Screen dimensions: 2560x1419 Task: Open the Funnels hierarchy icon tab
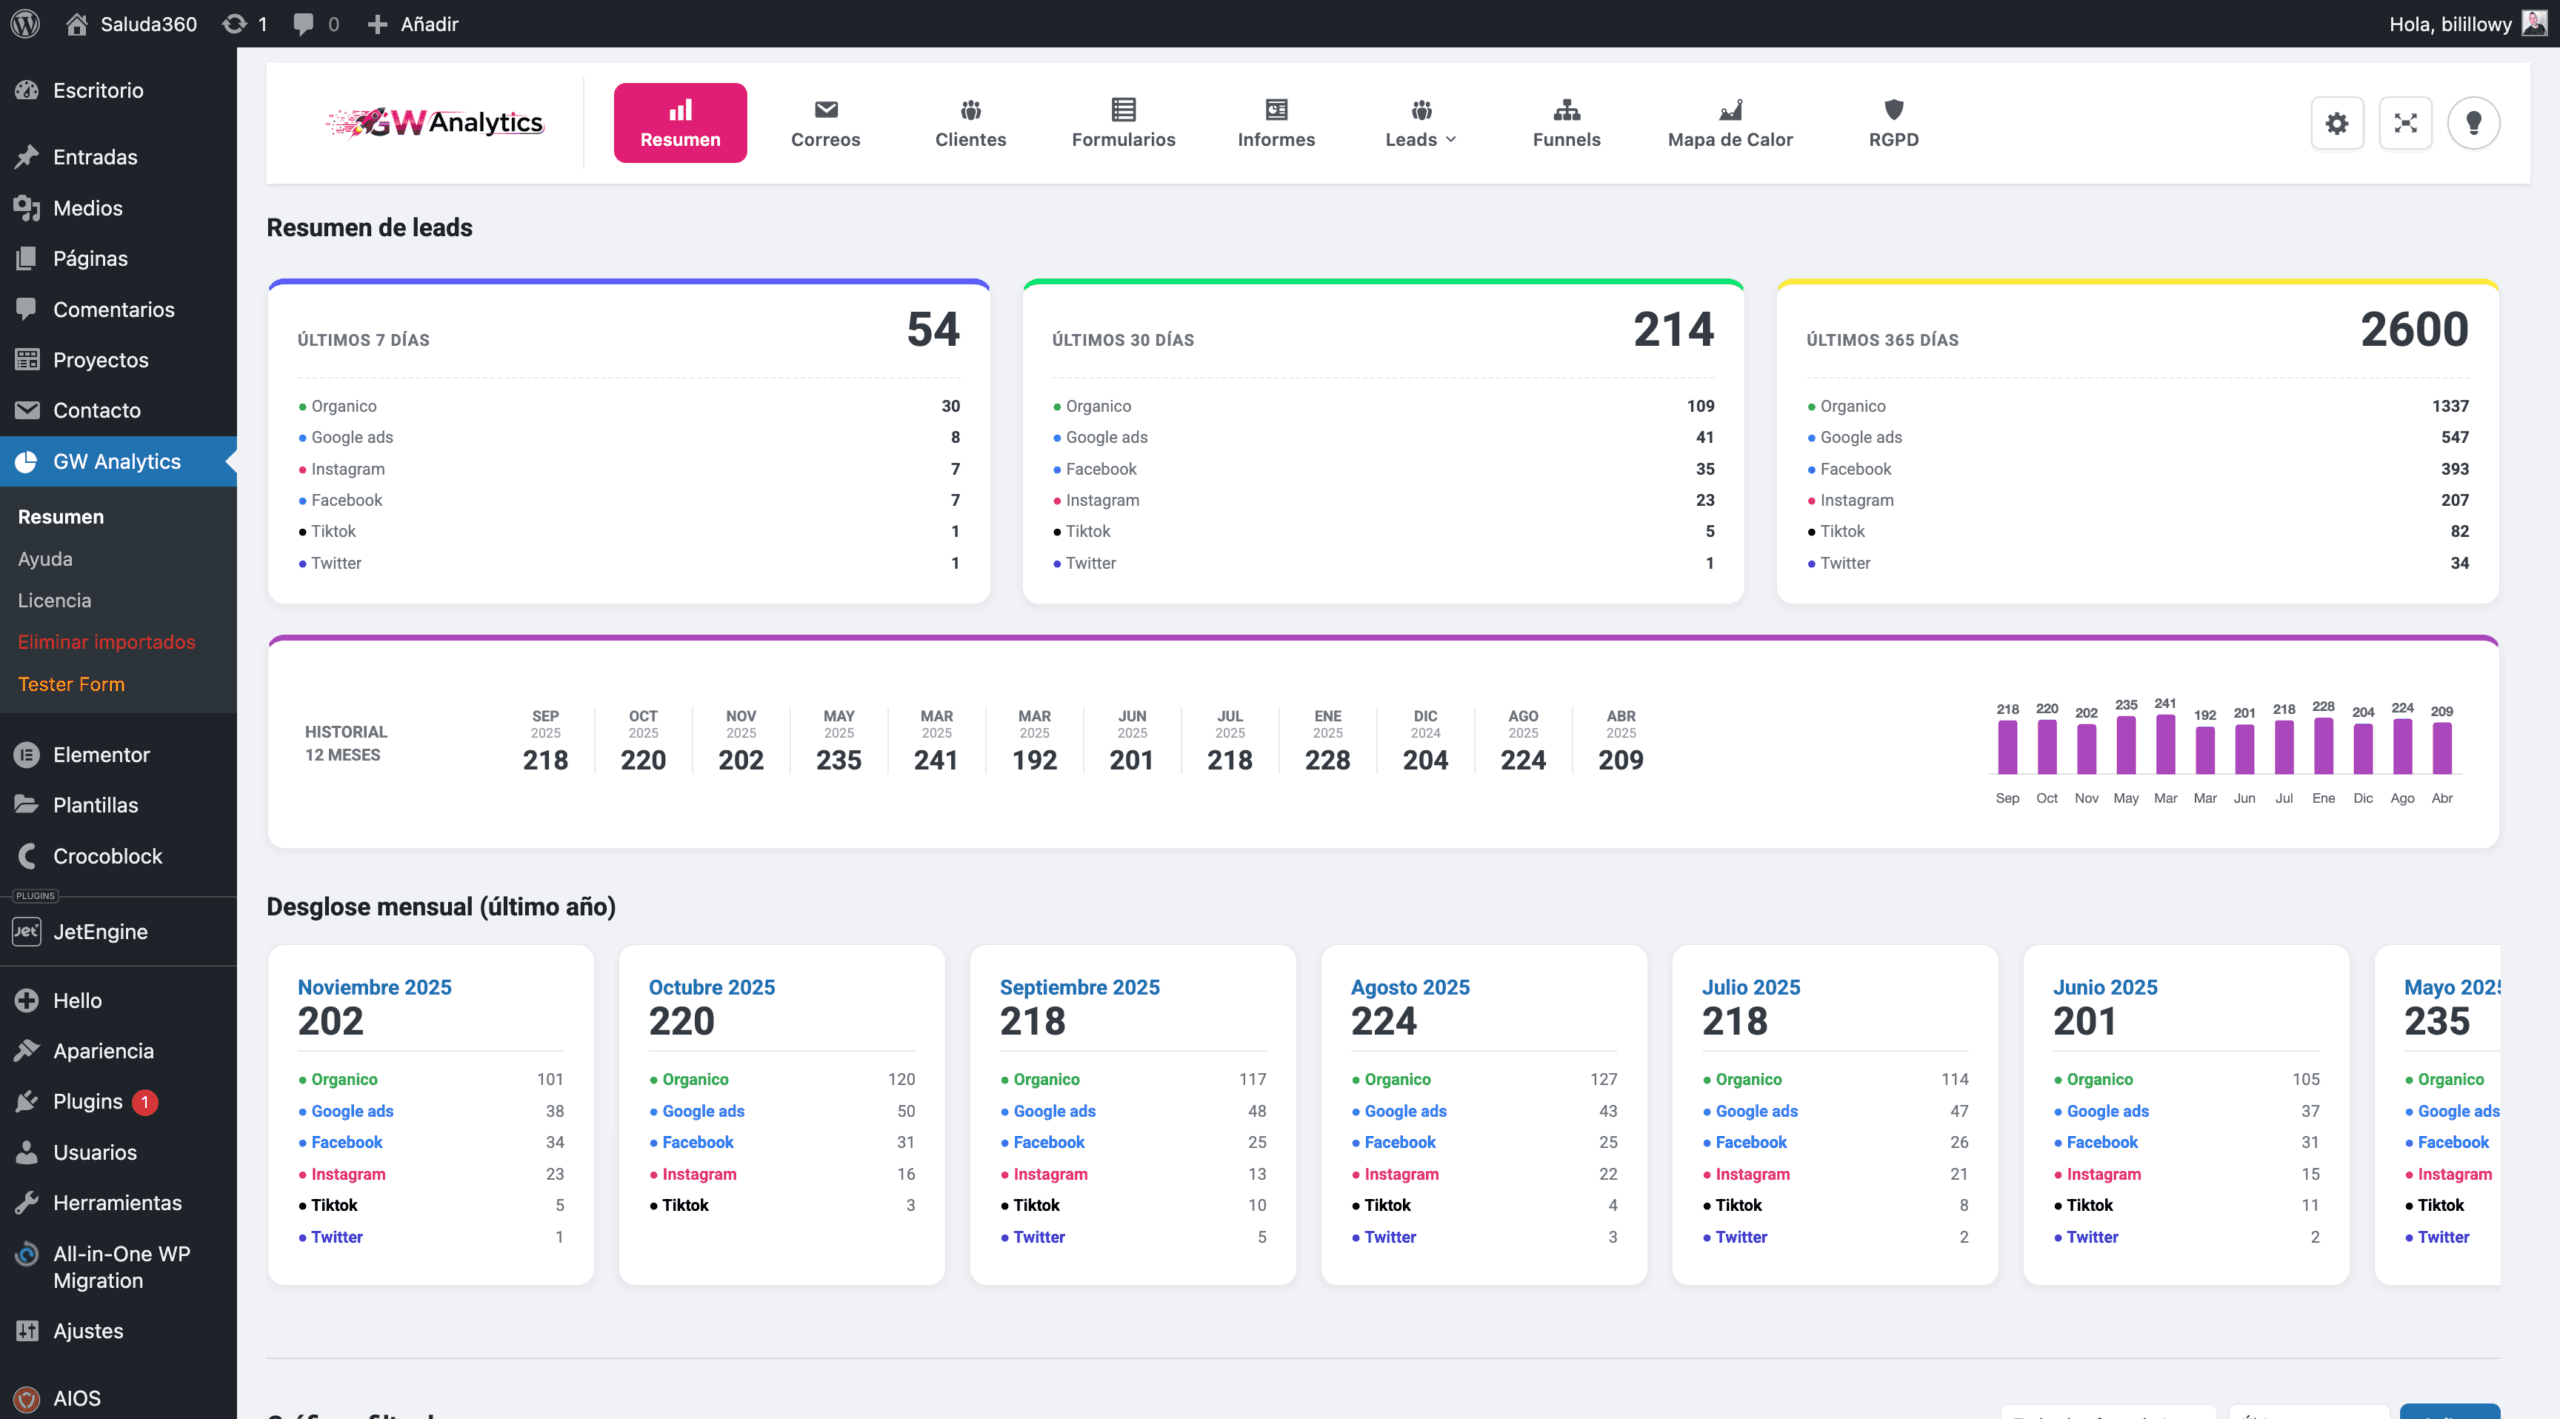click(x=1566, y=123)
